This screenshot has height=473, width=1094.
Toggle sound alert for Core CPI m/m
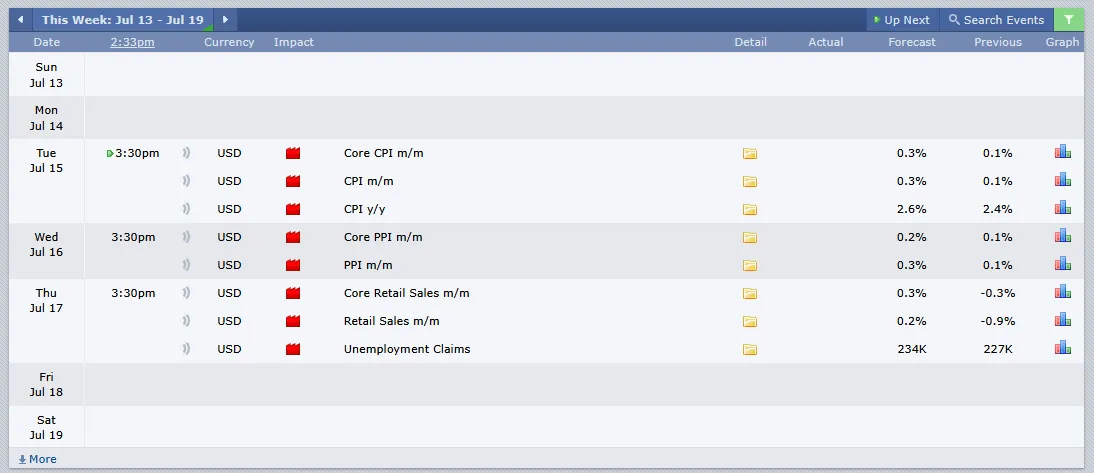click(186, 153)
